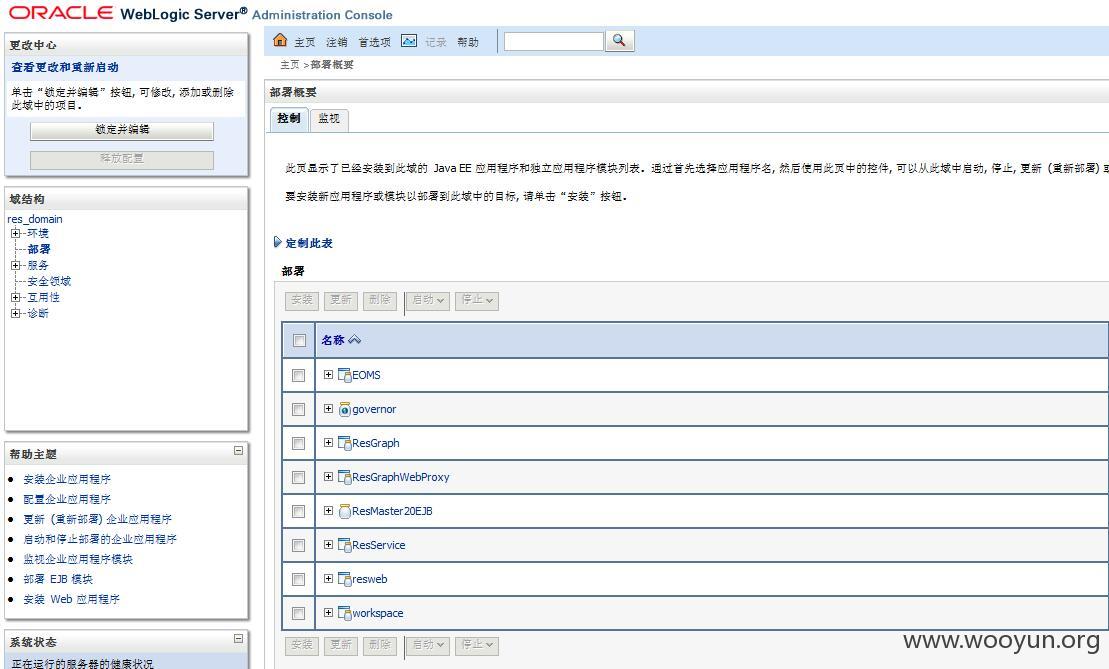The height and width of the screenshot is (669, 1109).
Task: Click the EOMS application icon
Action: [344, 375]
